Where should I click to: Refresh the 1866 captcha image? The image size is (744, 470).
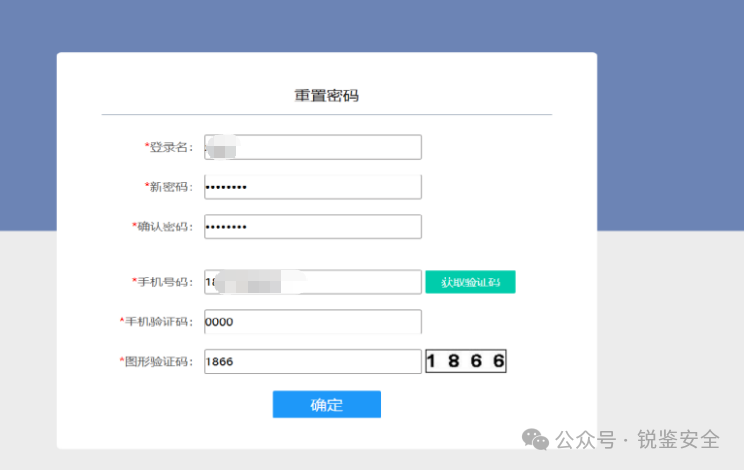(466, 361)
